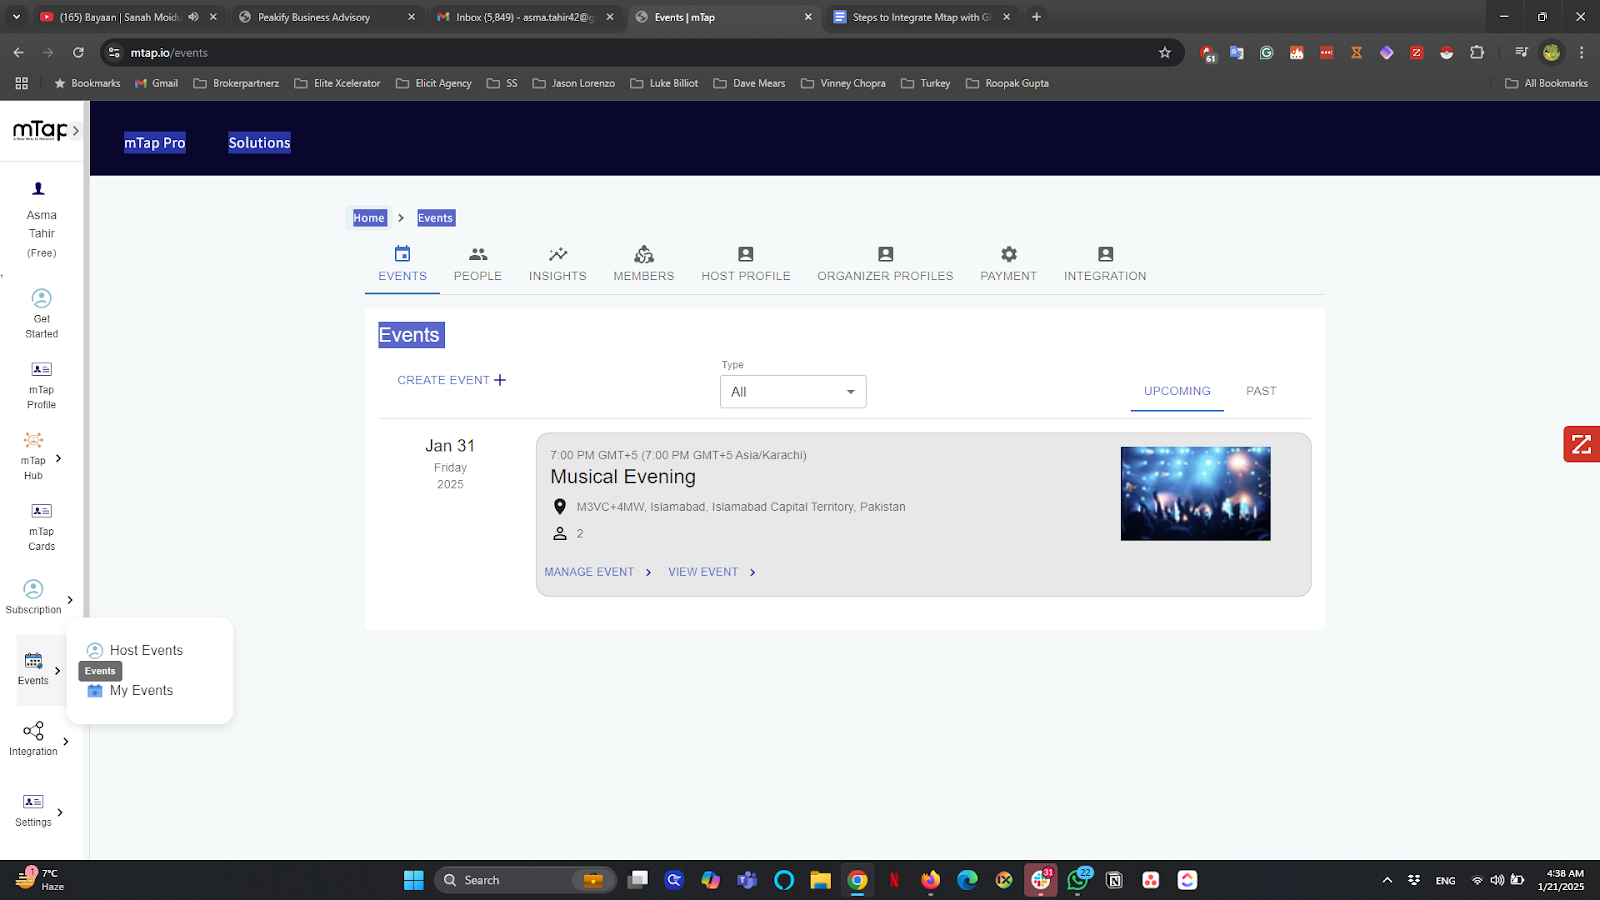Screen dimensions: 1600x900
Task: Click the Get Started sidebar icon
Action: (x=41, y=298)
